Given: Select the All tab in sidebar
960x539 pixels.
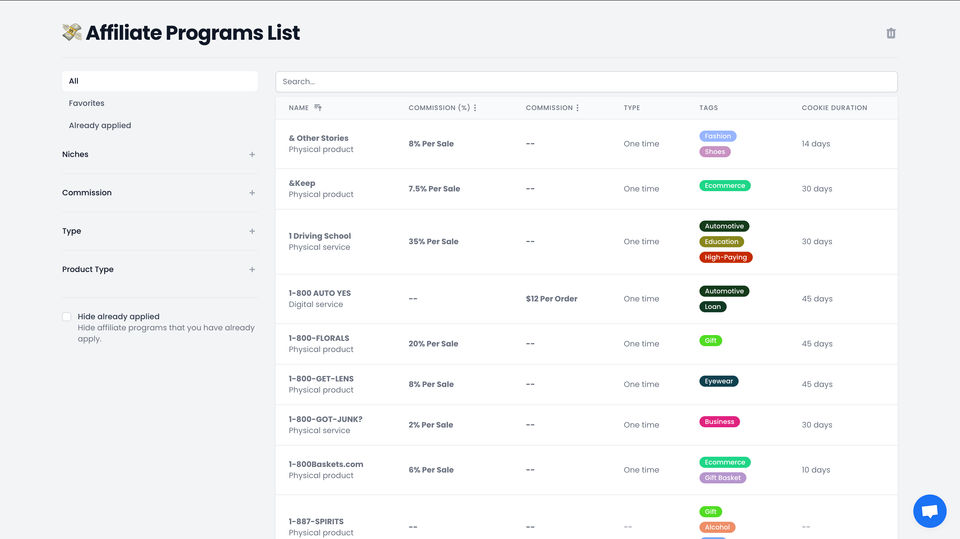Looking at the screenshot, I should tap(160, 81).
